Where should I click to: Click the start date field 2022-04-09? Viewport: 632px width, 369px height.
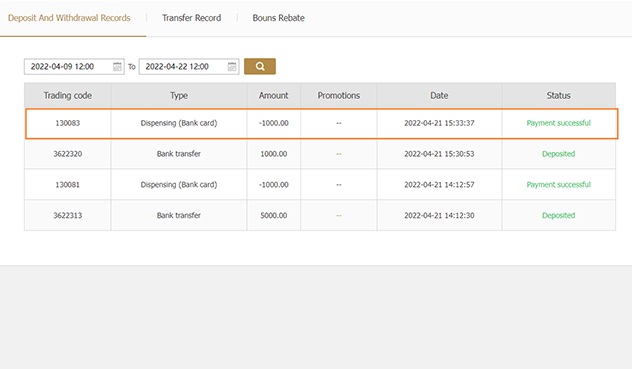point(74,67)
